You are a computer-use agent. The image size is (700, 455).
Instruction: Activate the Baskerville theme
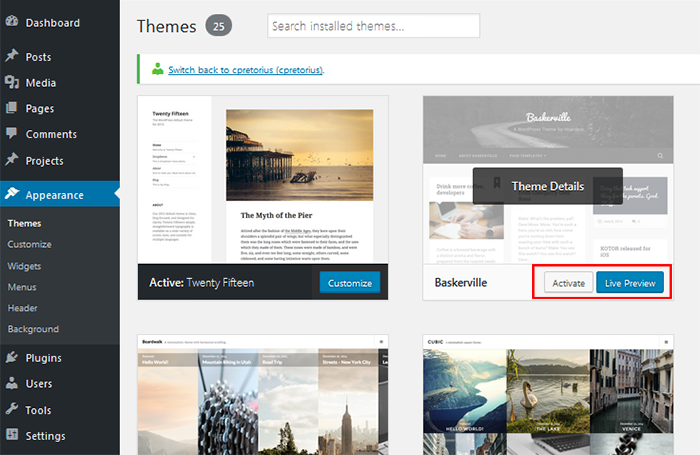[x=568, y=283]
